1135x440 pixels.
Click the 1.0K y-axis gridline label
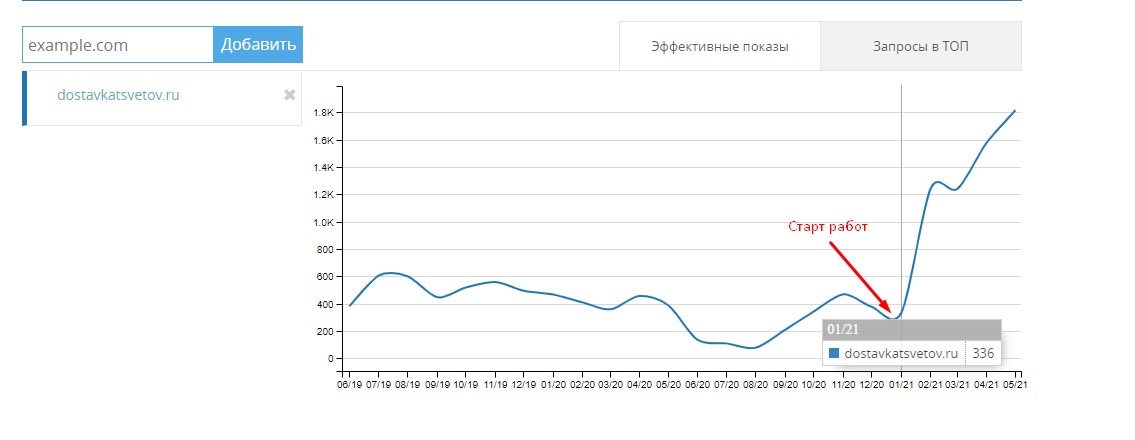[x=322, y=222]
